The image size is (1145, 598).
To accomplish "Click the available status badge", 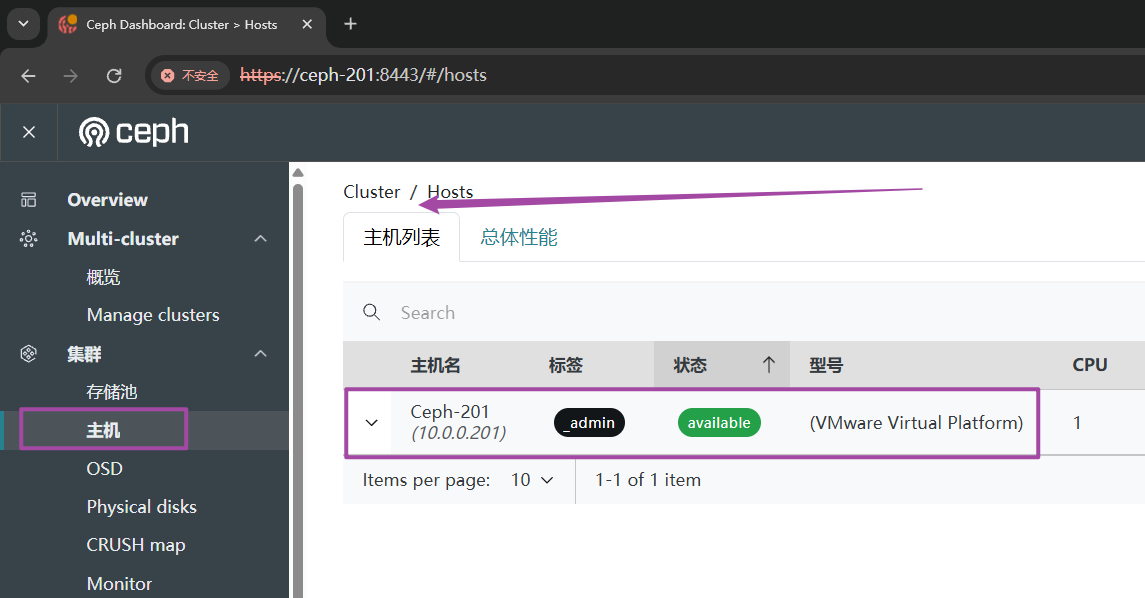I will click(x=719, y=423).
